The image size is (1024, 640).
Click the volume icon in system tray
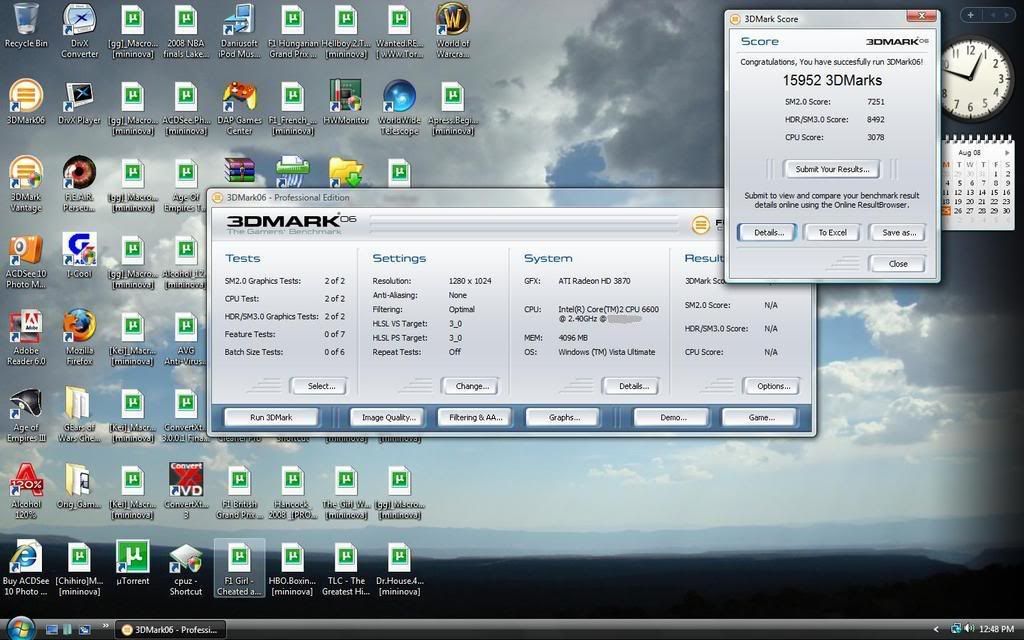click(x=968, y=629)
